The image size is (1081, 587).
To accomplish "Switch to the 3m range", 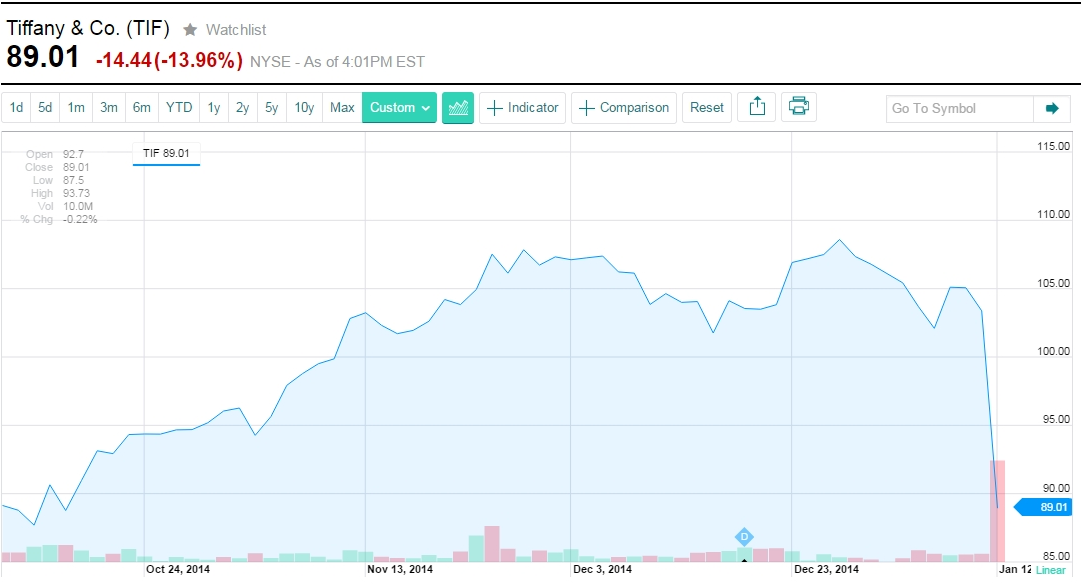I will tap(109, 108).
